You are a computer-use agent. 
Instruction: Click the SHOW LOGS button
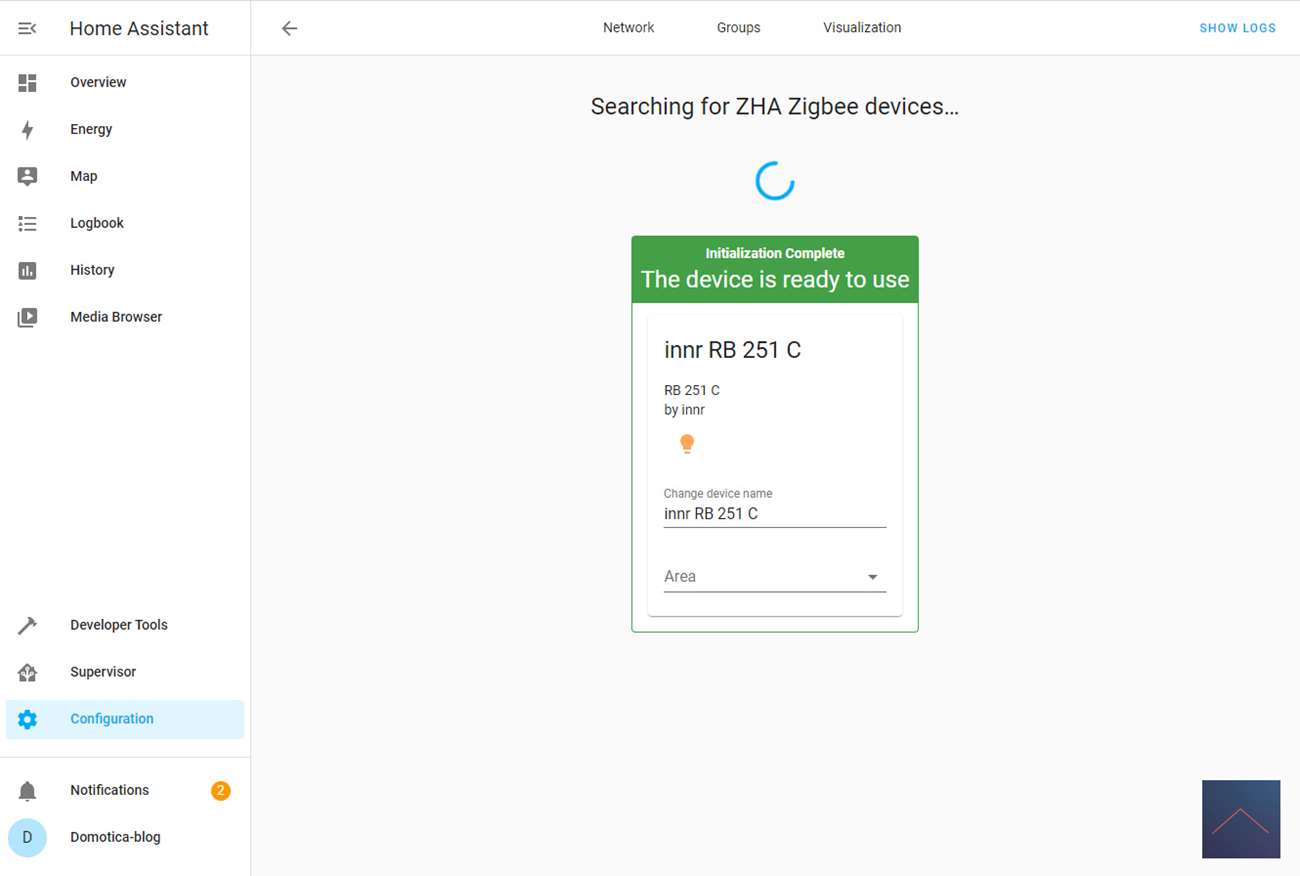[1237, 28]
